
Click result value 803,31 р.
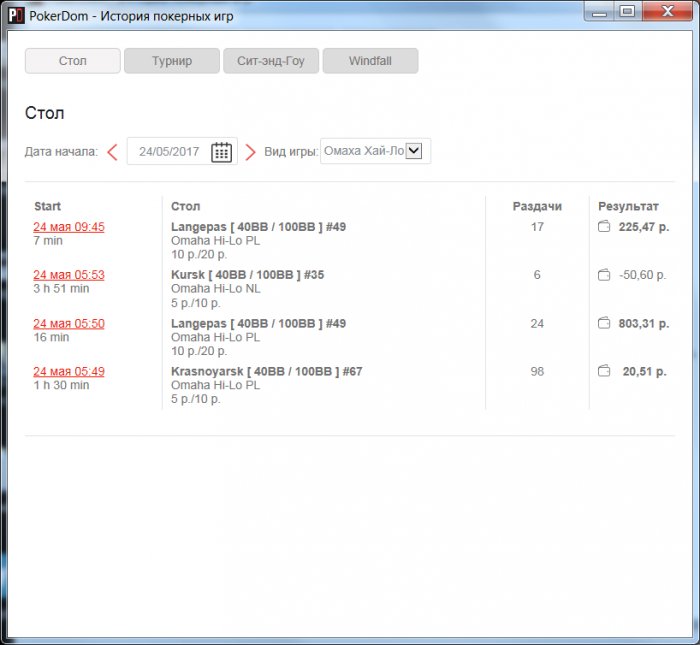point(644,323)
